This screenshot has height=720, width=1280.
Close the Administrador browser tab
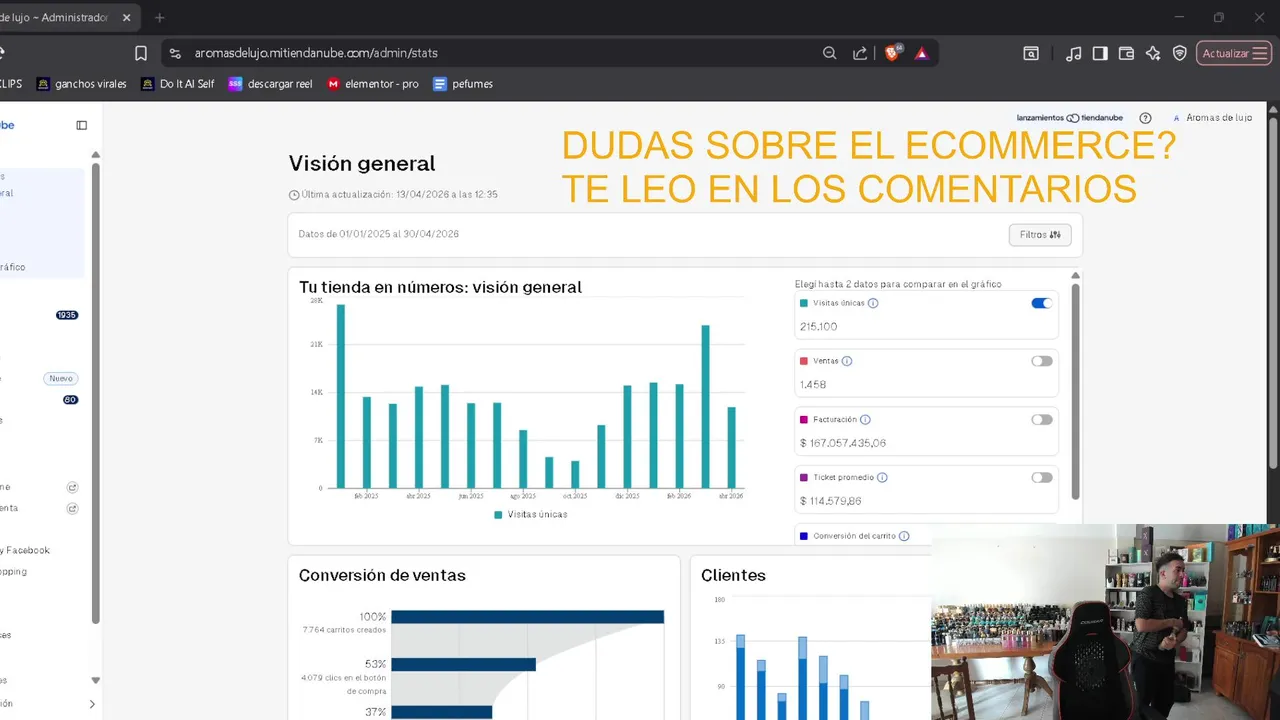[x=127, y=17]
